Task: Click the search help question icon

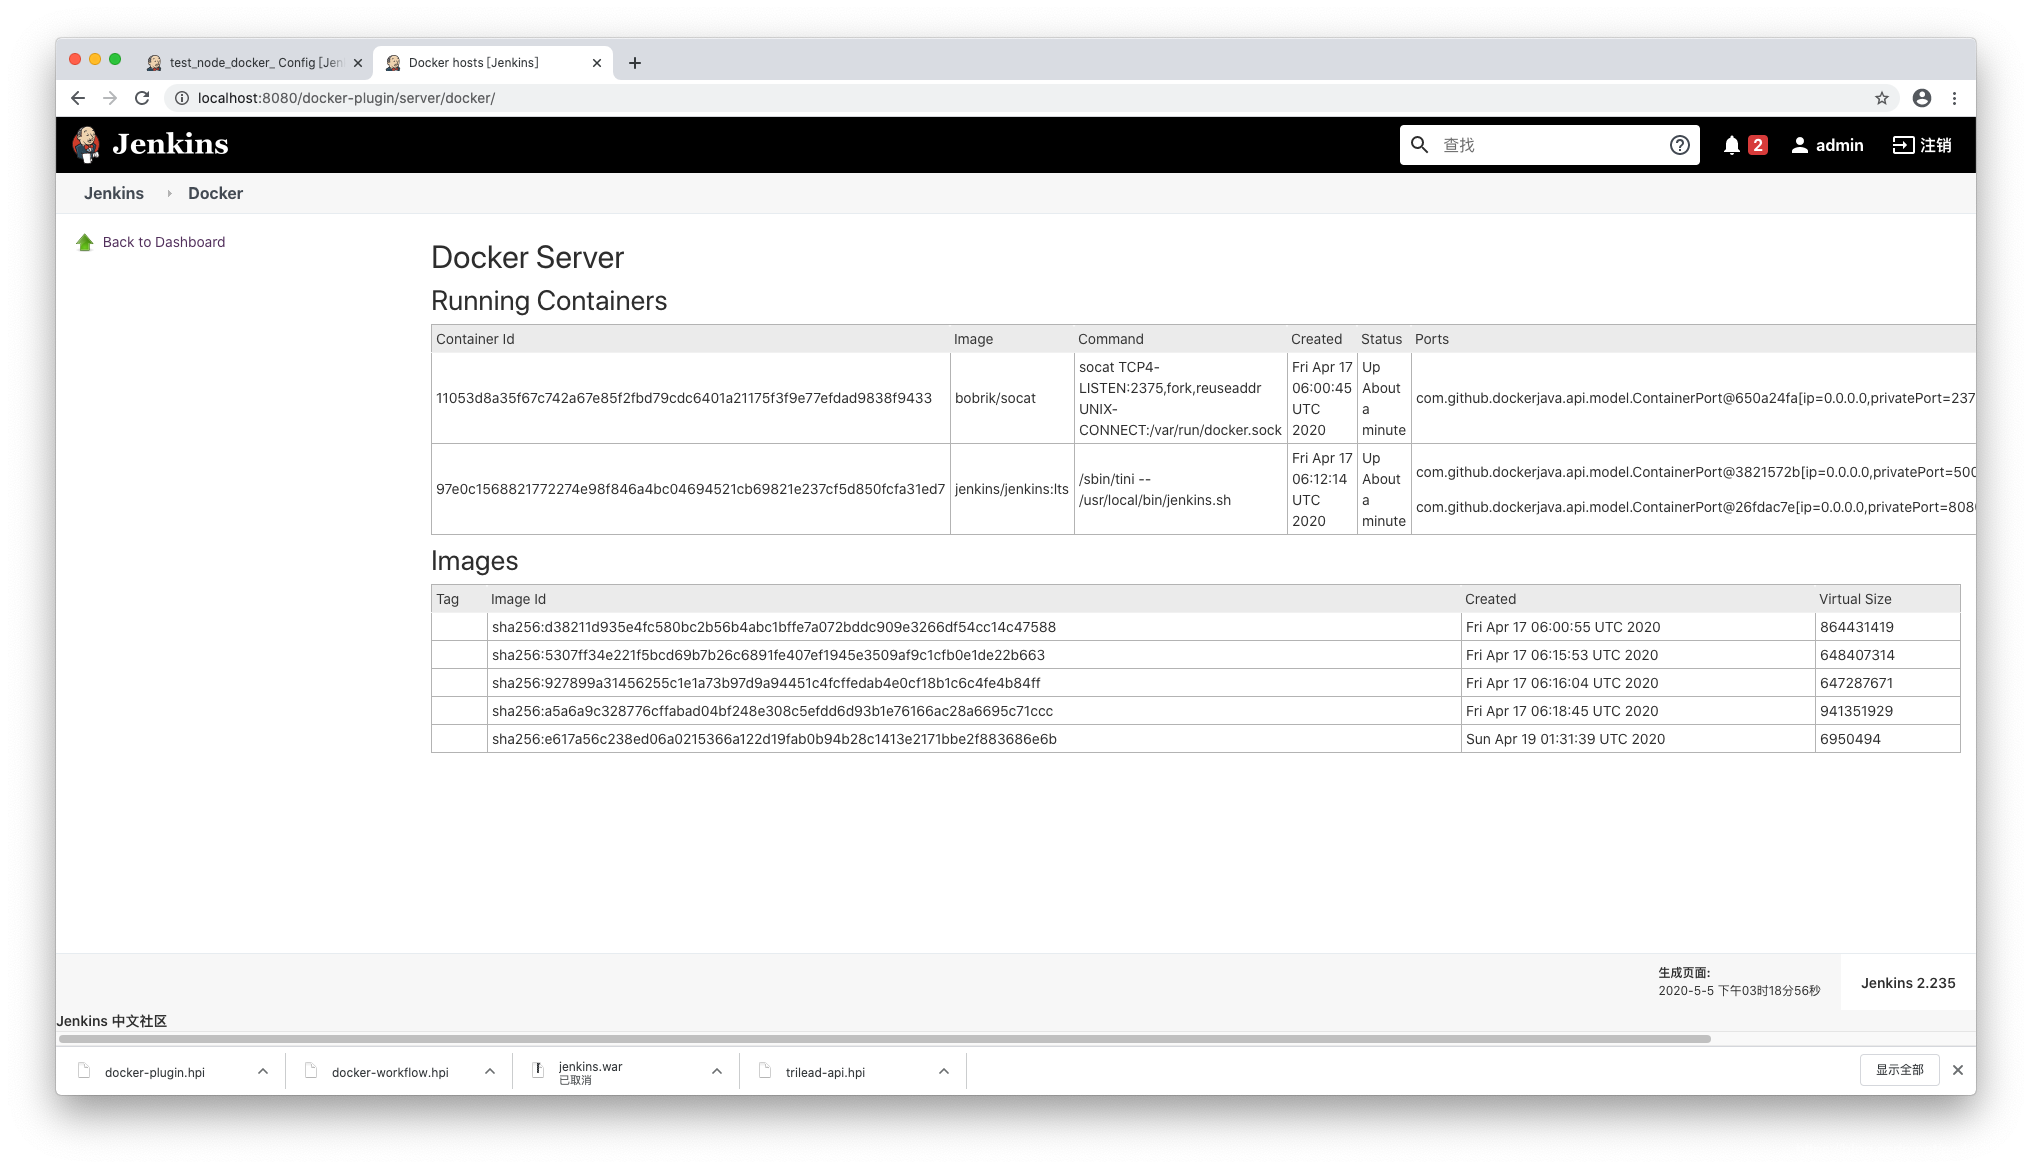Action: tap(1679, 145)
